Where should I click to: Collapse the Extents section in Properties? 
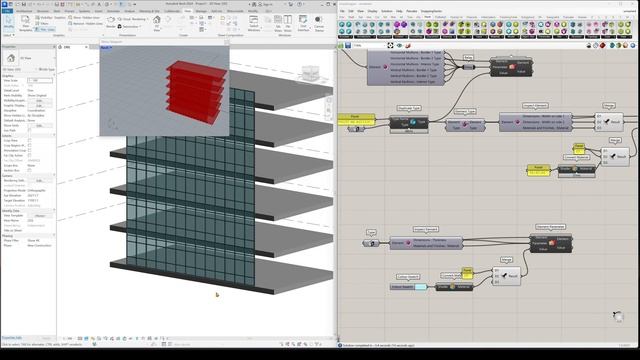pos(53,136)
